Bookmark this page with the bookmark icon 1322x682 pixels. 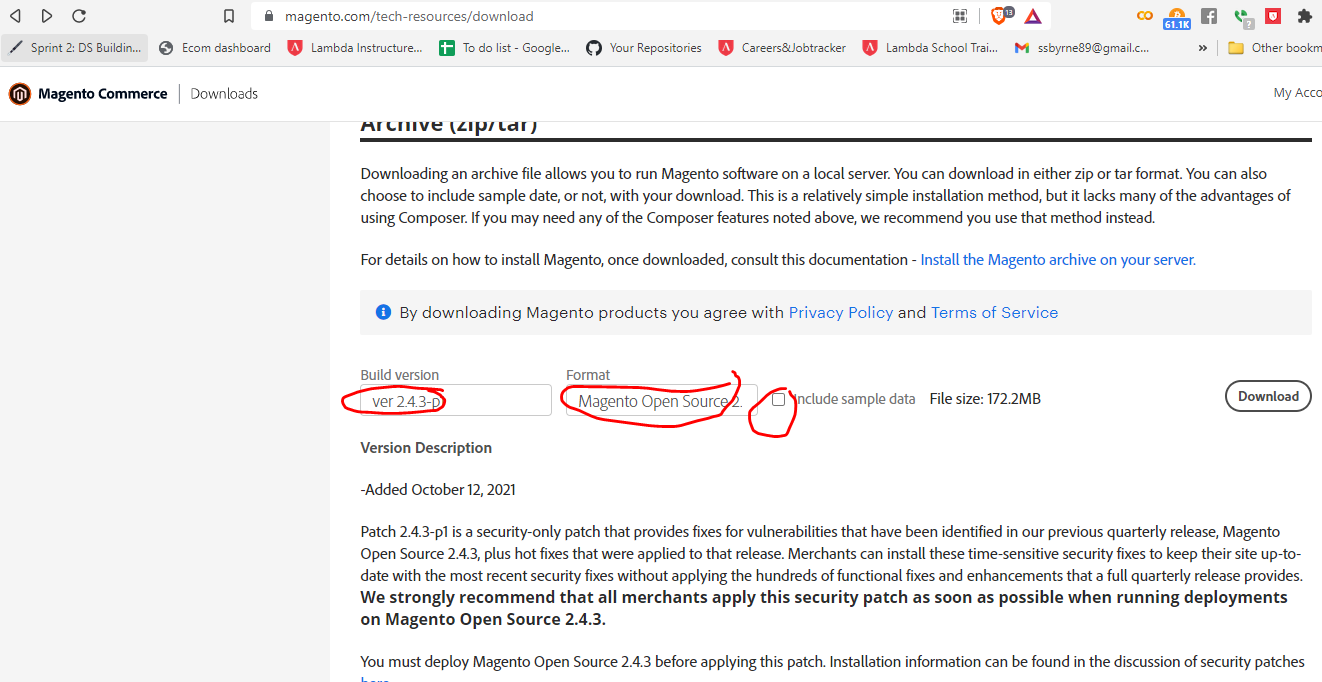click(x=229, y=16)
